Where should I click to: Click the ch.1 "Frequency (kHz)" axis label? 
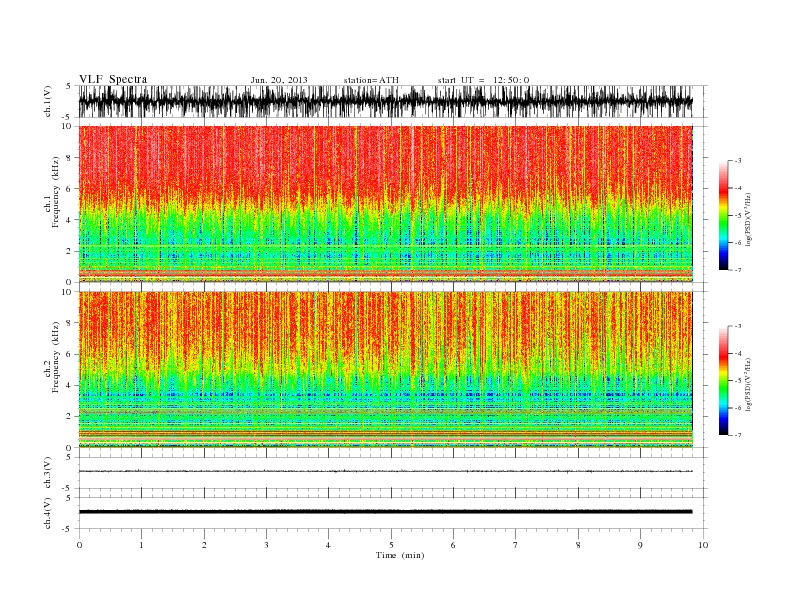[x=55, y=192]
